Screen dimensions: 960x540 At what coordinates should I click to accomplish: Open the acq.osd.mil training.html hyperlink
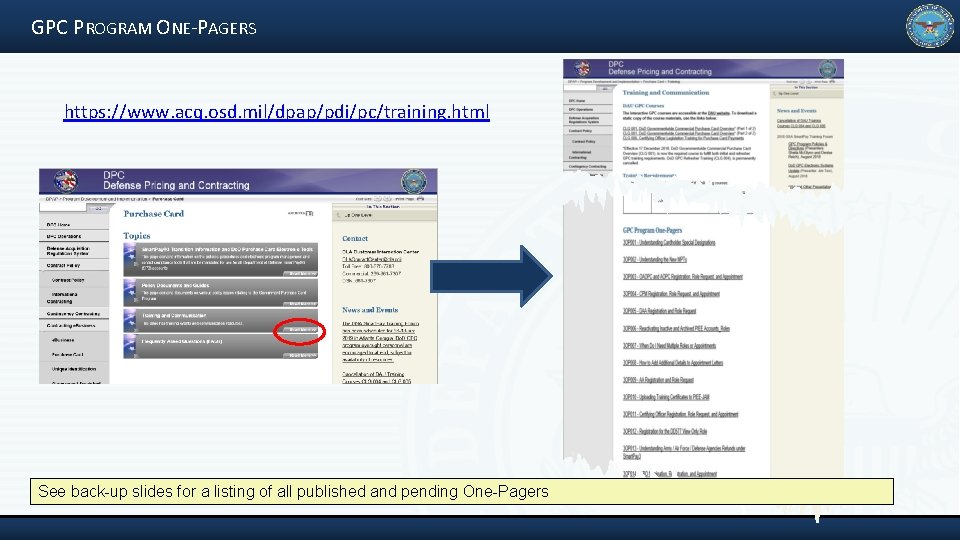[x=277, y=111]
